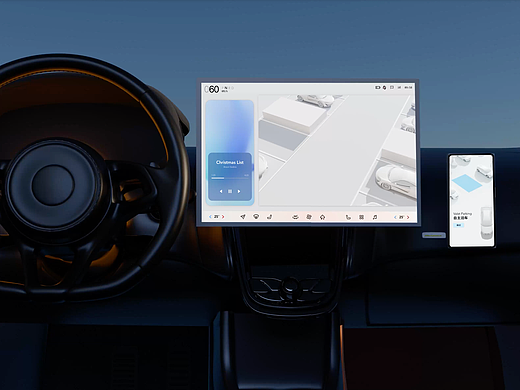The height and width of the screenshot is (390, 520).
Task: Select the parked car in map view
Action: pos(395,179)
